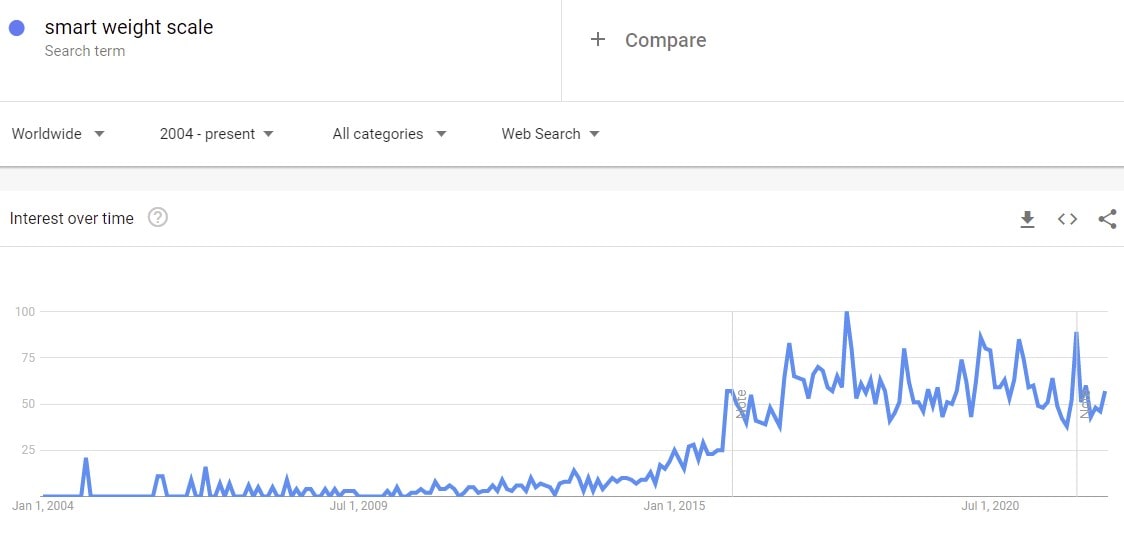Screen dimensions: 1124x552
Task: Click the blue dot next to search term
Action: point(17,28)
